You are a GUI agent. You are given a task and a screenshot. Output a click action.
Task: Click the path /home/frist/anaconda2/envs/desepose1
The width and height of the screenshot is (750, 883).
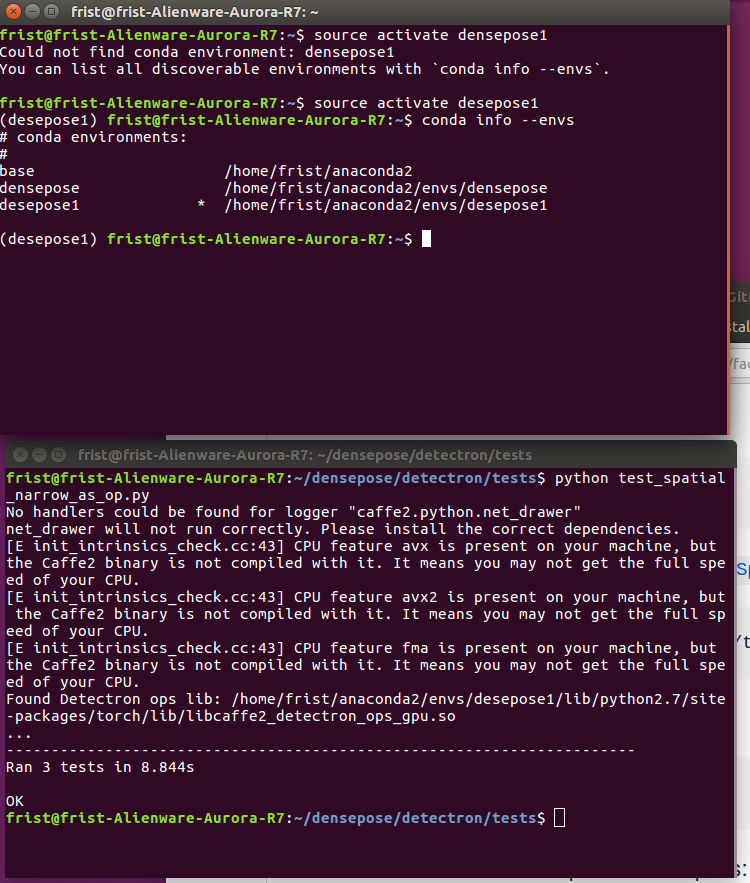tap(386, 205)
